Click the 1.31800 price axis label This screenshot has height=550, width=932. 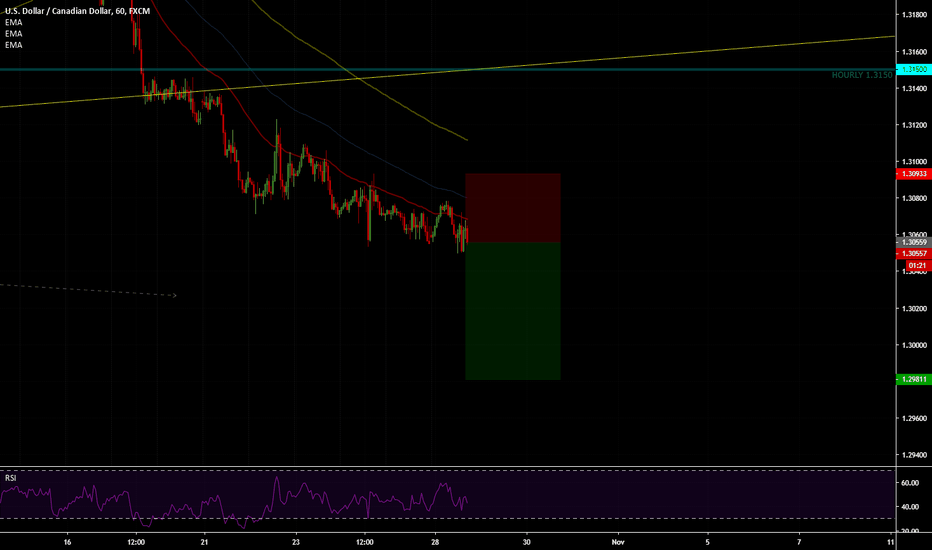[x=914, y=15]
